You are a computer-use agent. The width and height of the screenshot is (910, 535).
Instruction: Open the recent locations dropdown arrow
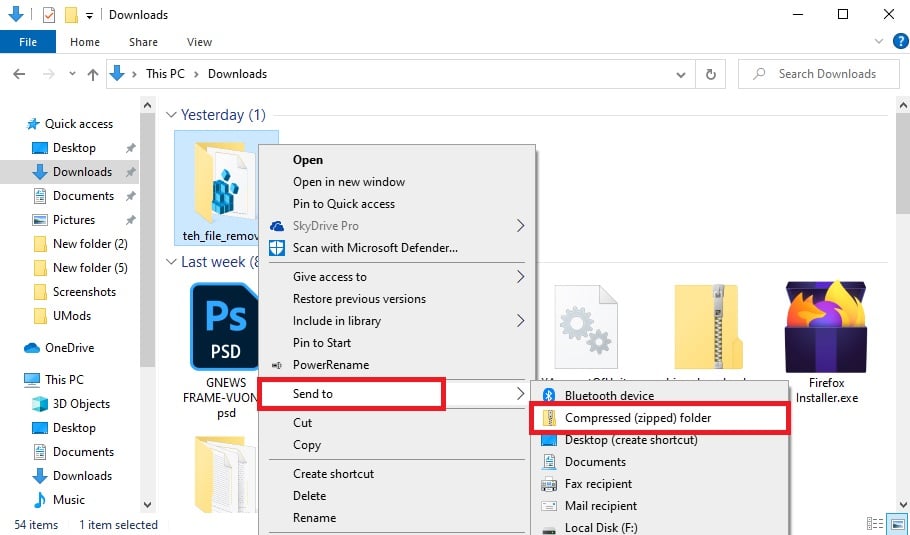point(72,74)
